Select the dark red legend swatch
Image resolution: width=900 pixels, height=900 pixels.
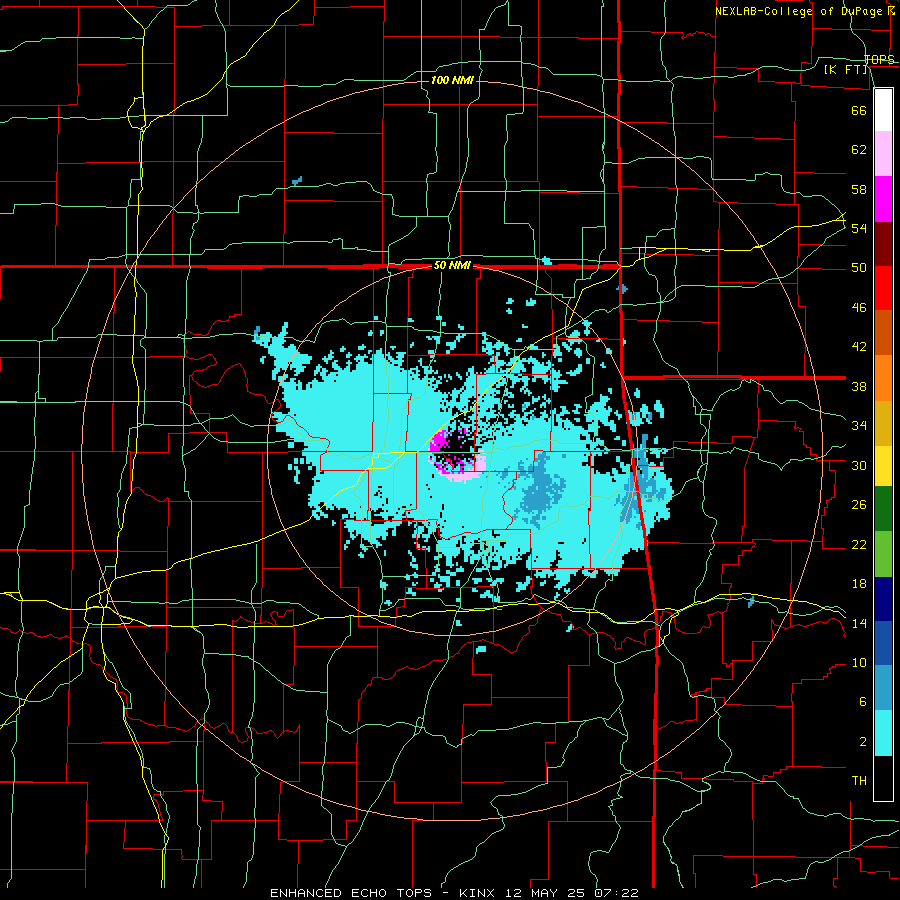tap(883, 243)
